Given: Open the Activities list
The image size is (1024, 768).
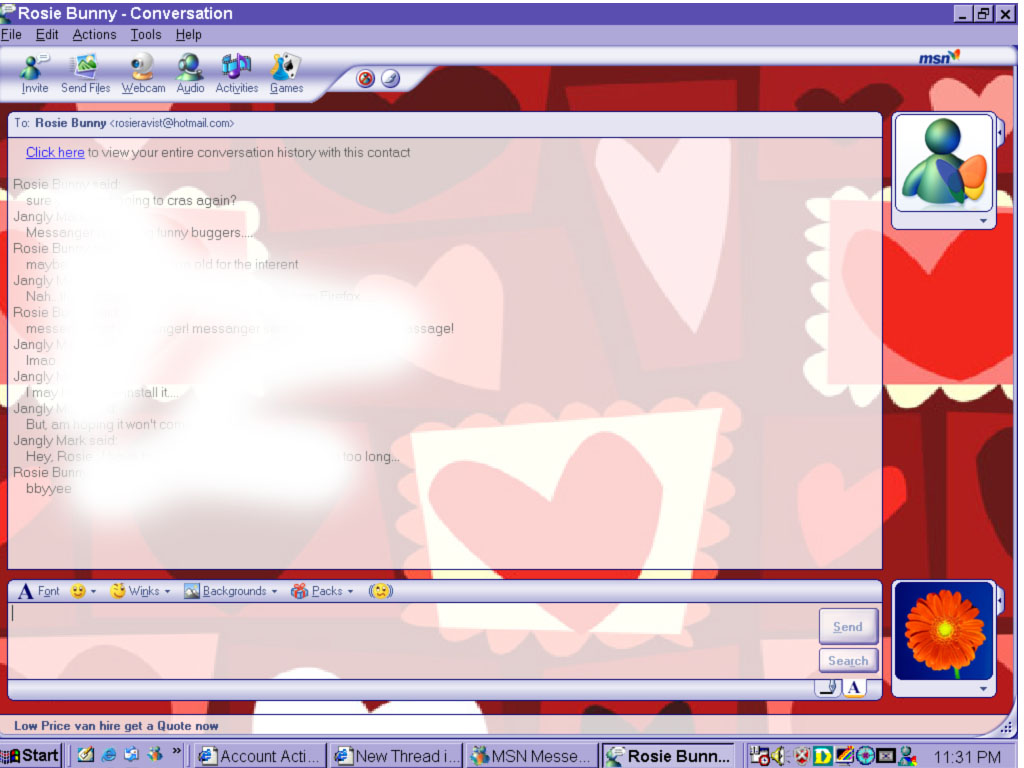Looking at the screenshot, I should (x=236, y=74).
